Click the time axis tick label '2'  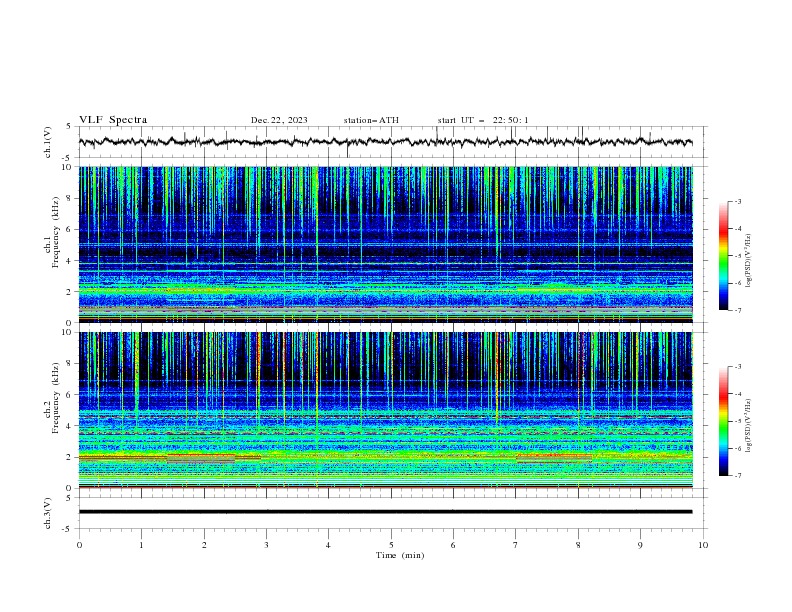click(x=204, y=545)
